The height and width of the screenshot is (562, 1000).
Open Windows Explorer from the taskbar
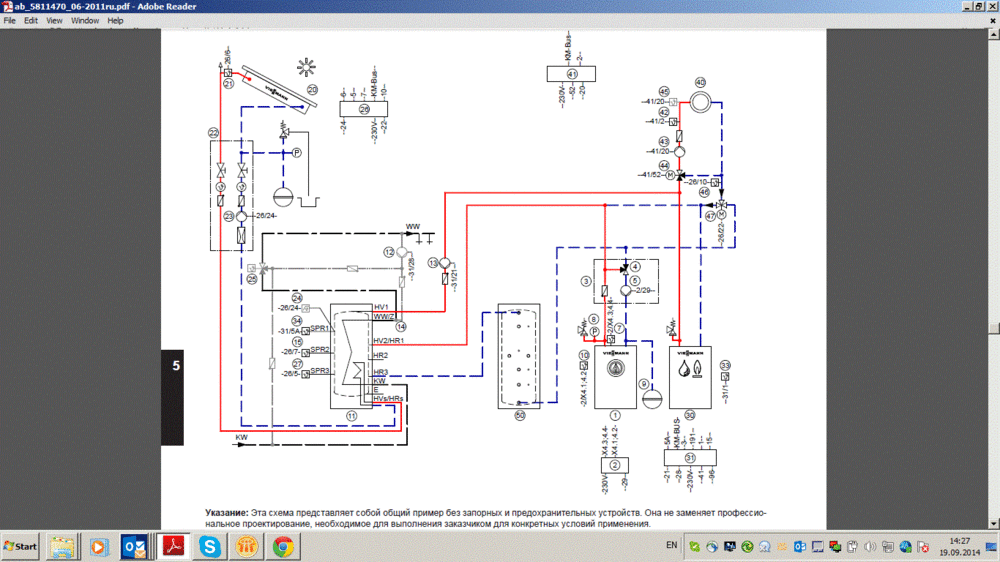point(61,547)
